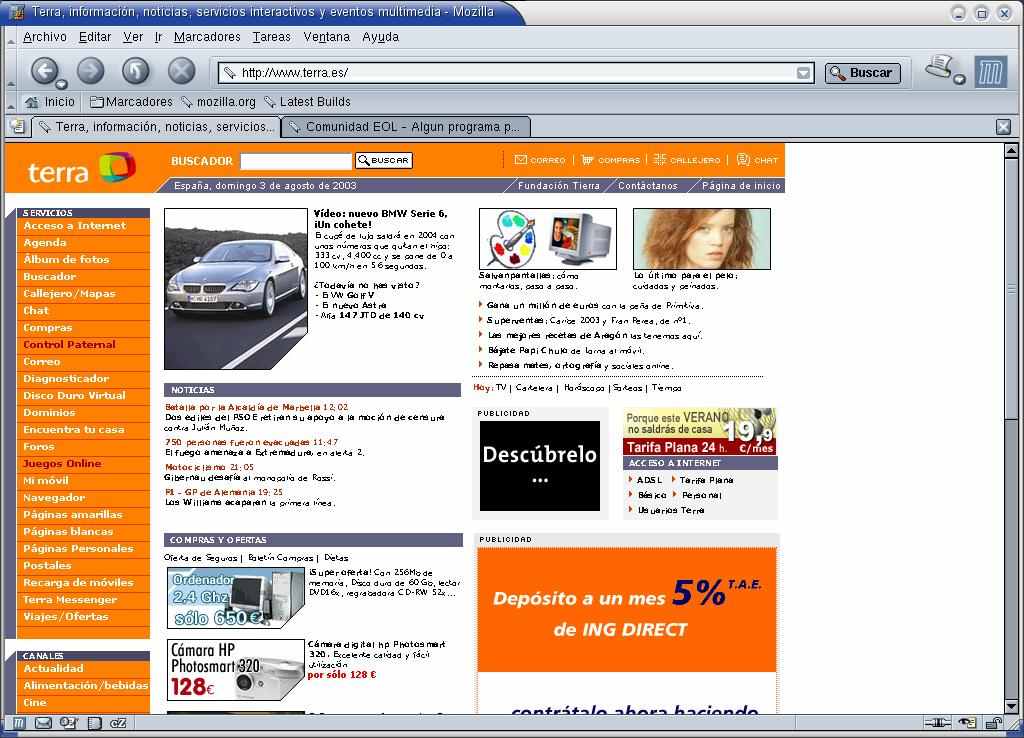Reload the page with the Reload button
The width and height of the screenshot is (1024, 738).
click(x=136, y=71)
